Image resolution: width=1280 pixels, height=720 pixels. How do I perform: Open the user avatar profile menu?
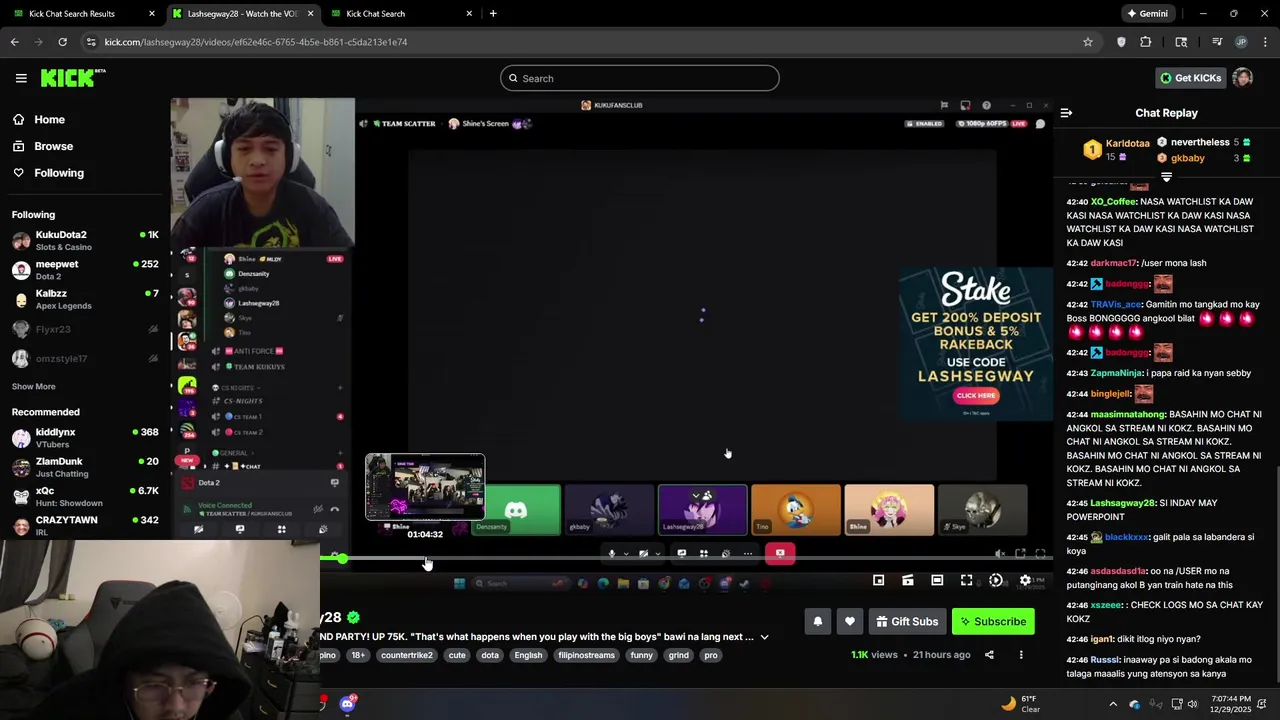click(x=1243, y=78)
